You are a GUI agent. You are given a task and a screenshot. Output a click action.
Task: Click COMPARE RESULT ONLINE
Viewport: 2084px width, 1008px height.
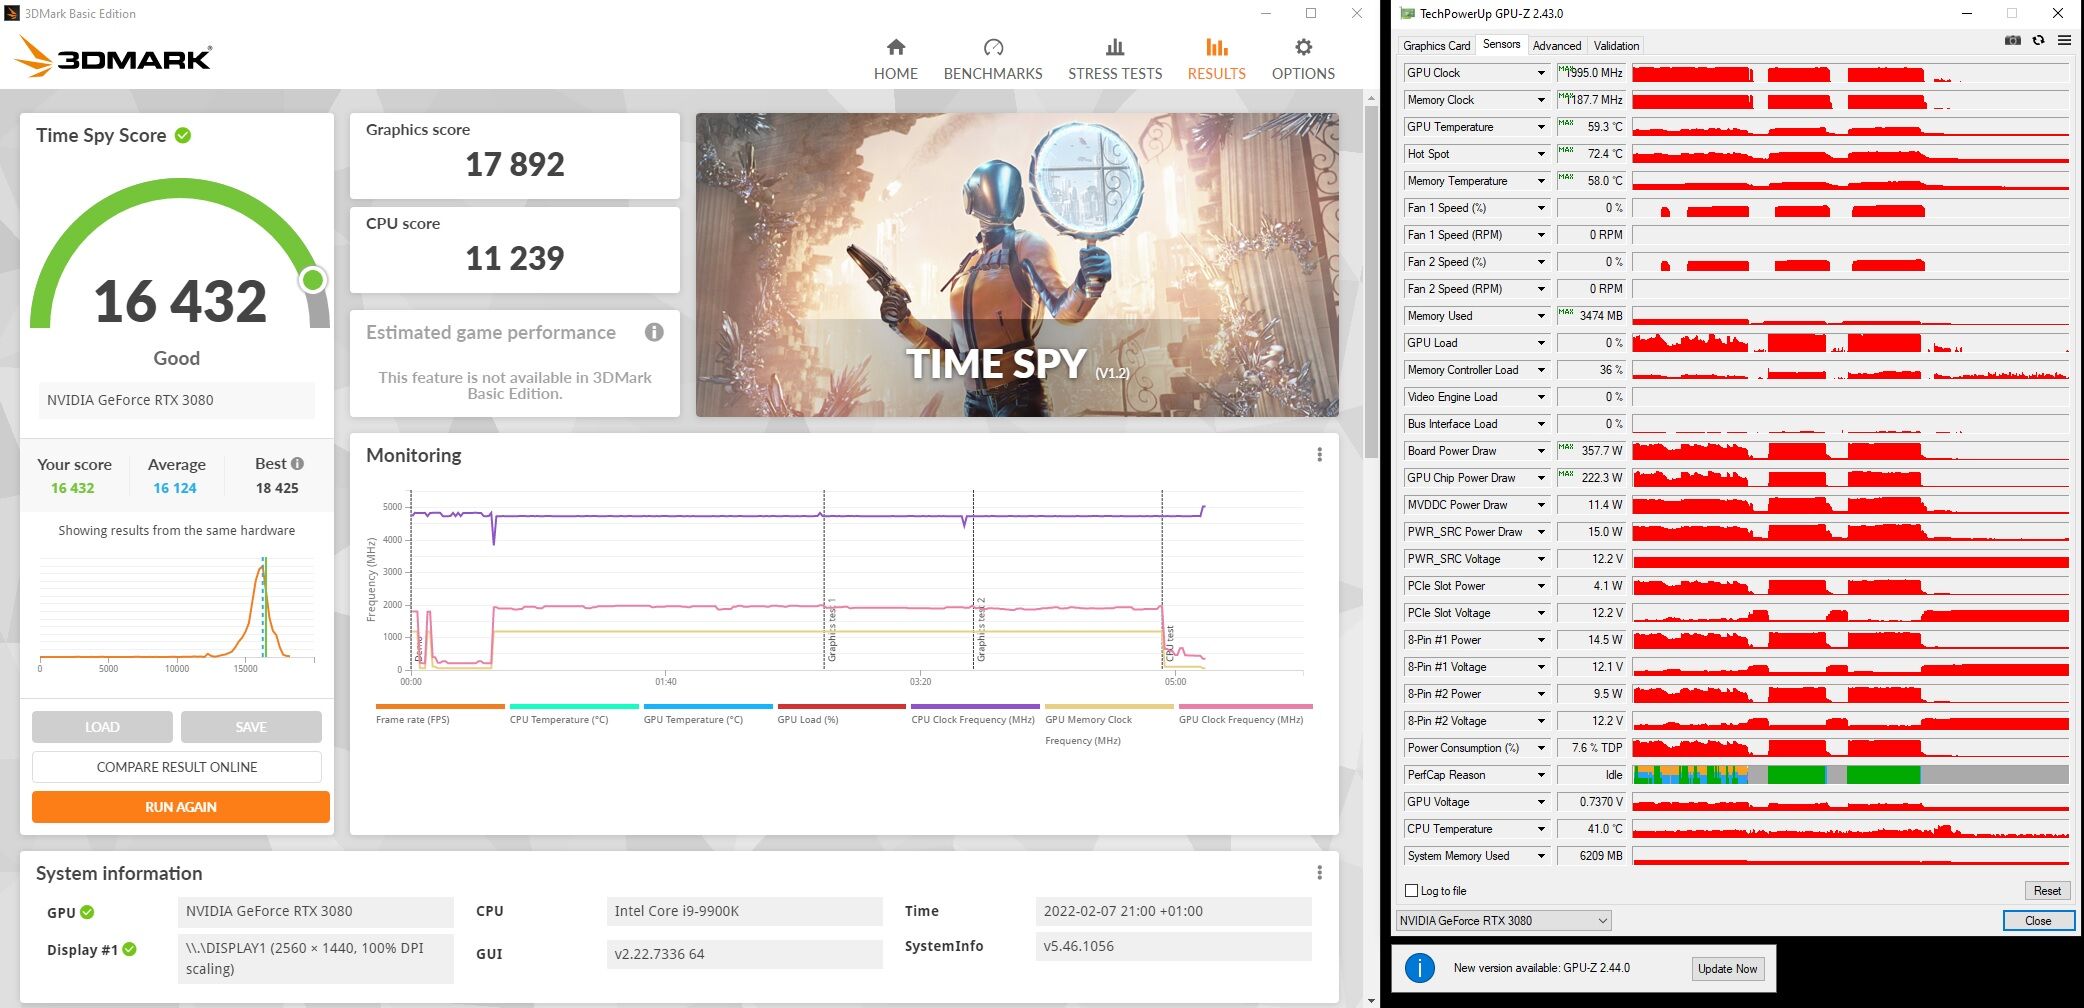[177, 767]
